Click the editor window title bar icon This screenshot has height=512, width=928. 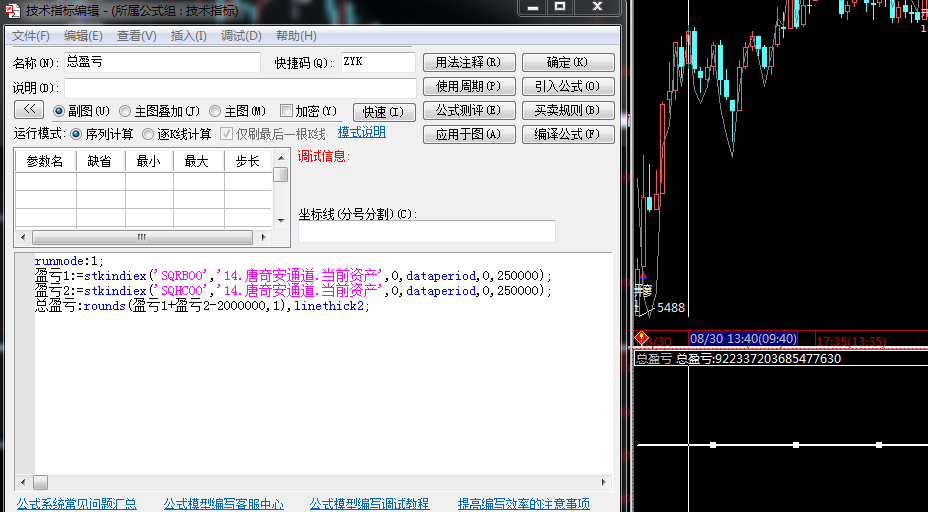[12, 11]
